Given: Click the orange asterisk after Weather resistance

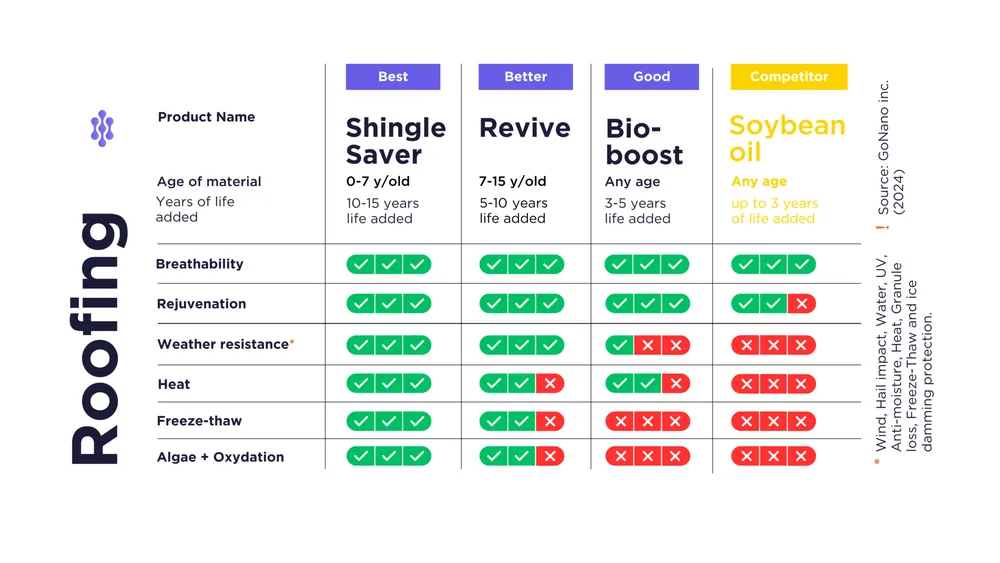Looking at the screenshot, I should coord(292,343).
